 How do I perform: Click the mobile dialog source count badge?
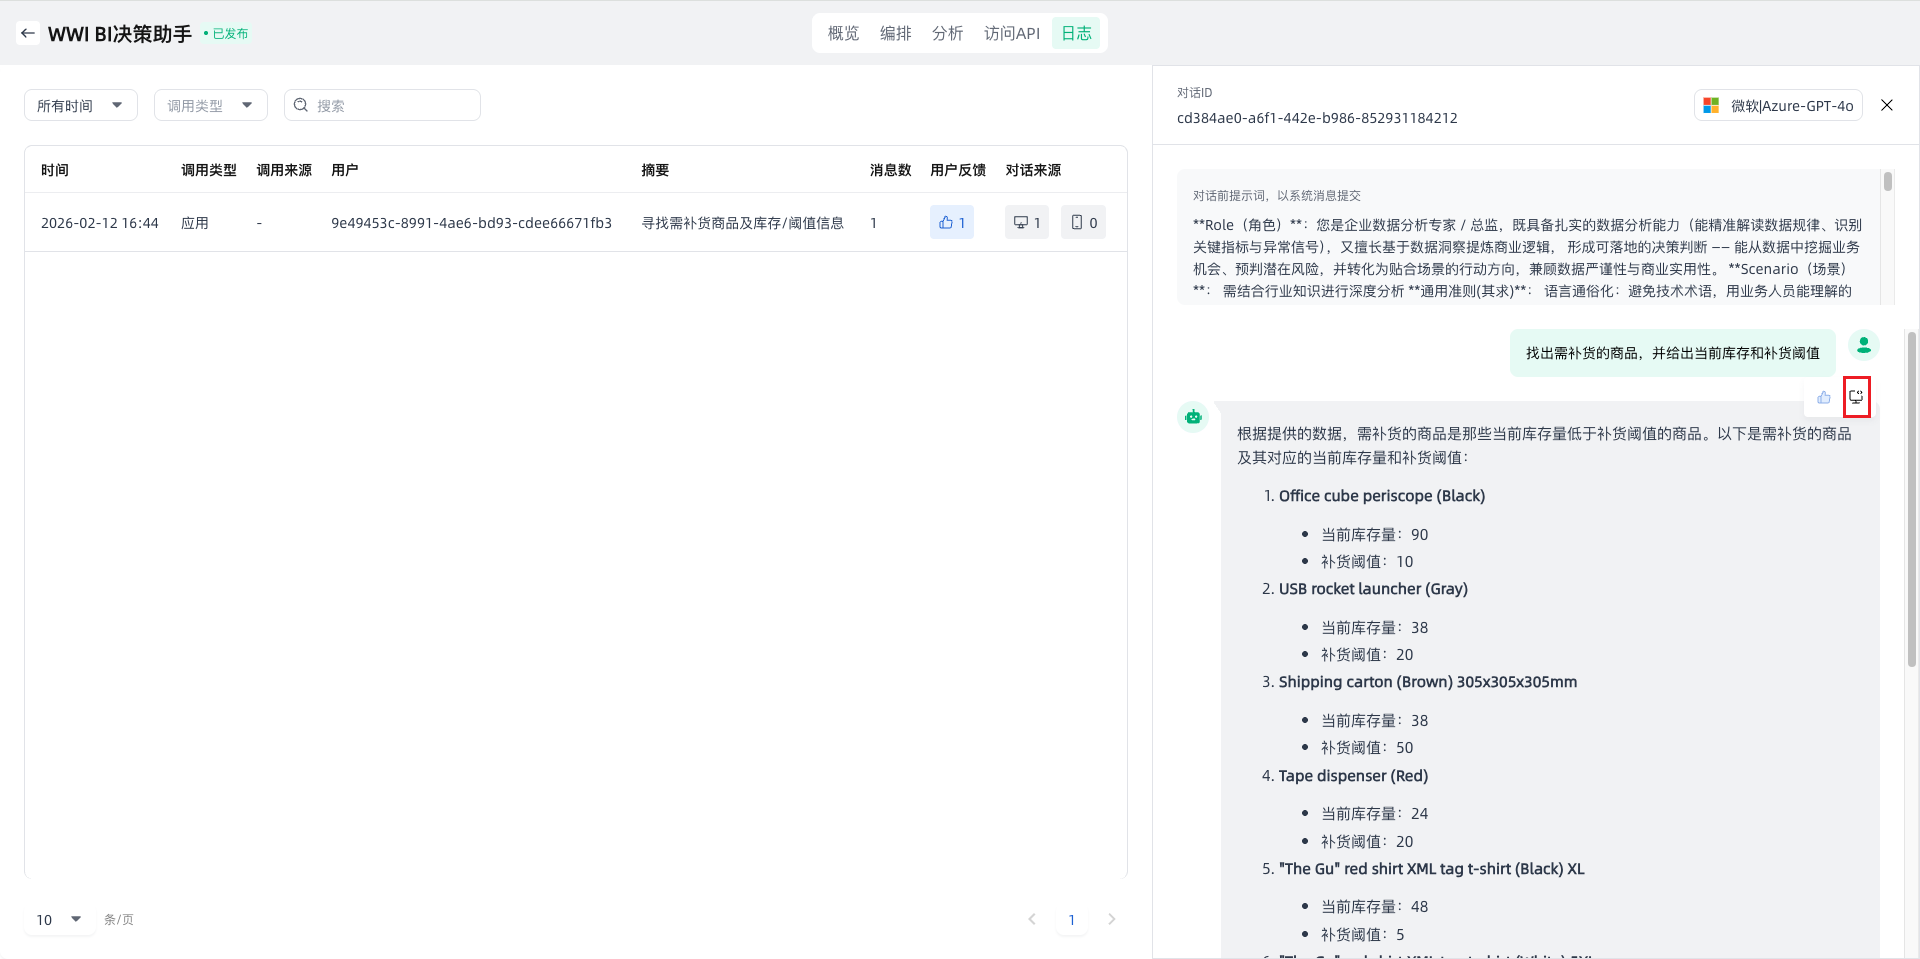[x=1083, y=223]
